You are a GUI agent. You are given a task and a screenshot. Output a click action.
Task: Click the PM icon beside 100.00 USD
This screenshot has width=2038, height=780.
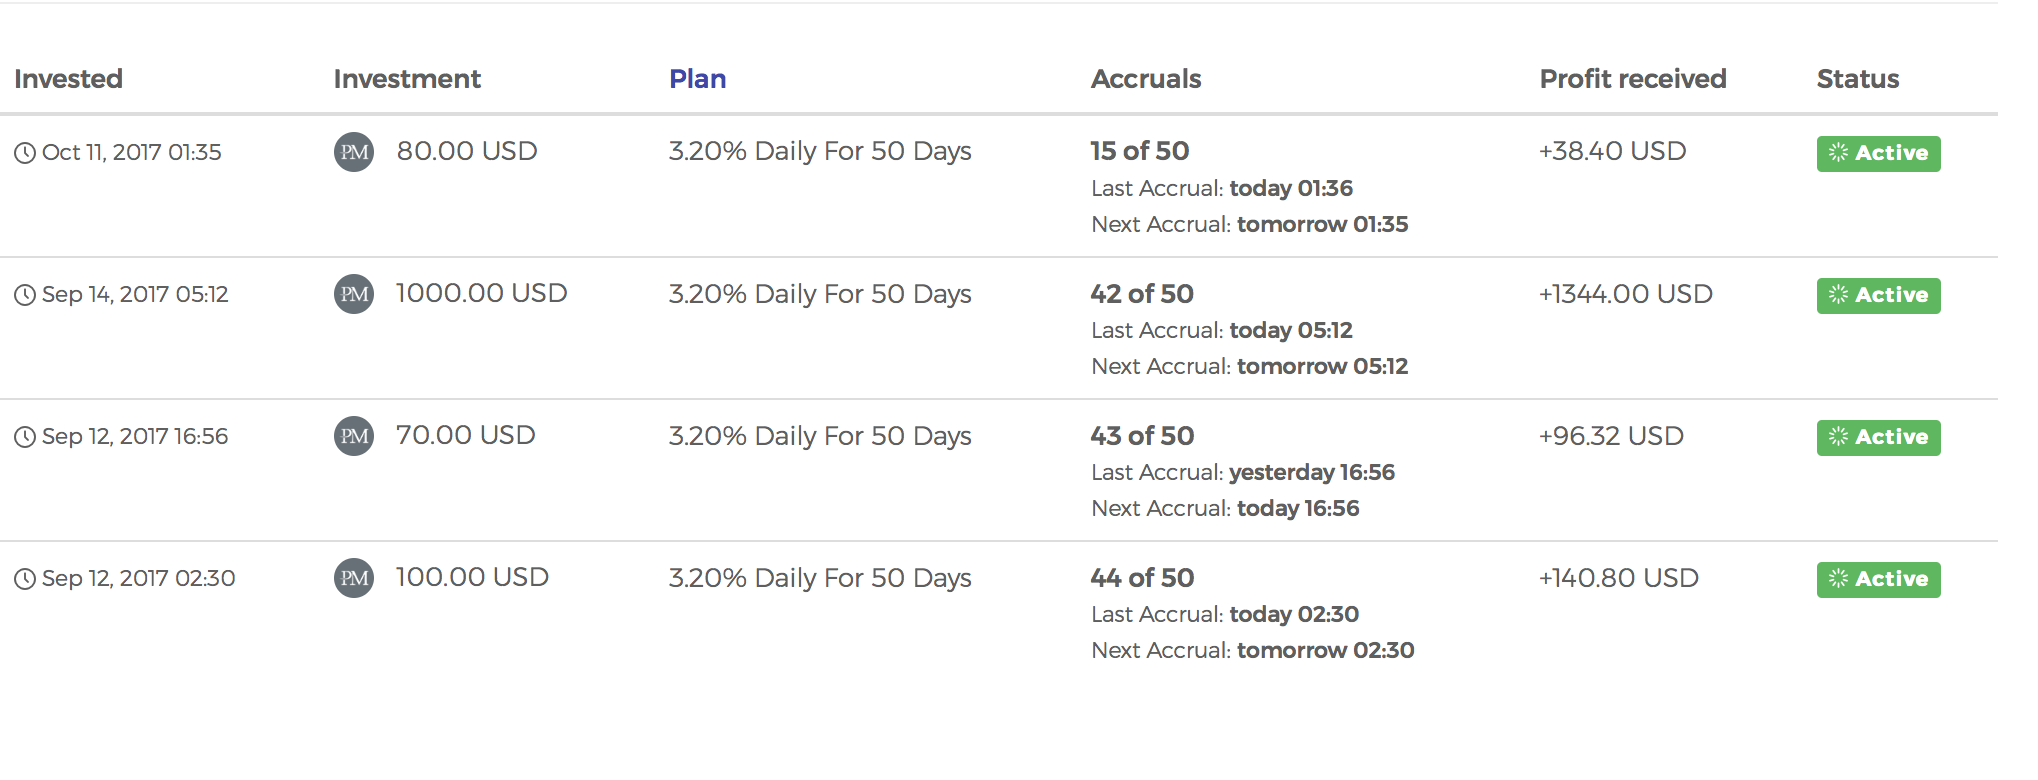(x=354, y=578)
